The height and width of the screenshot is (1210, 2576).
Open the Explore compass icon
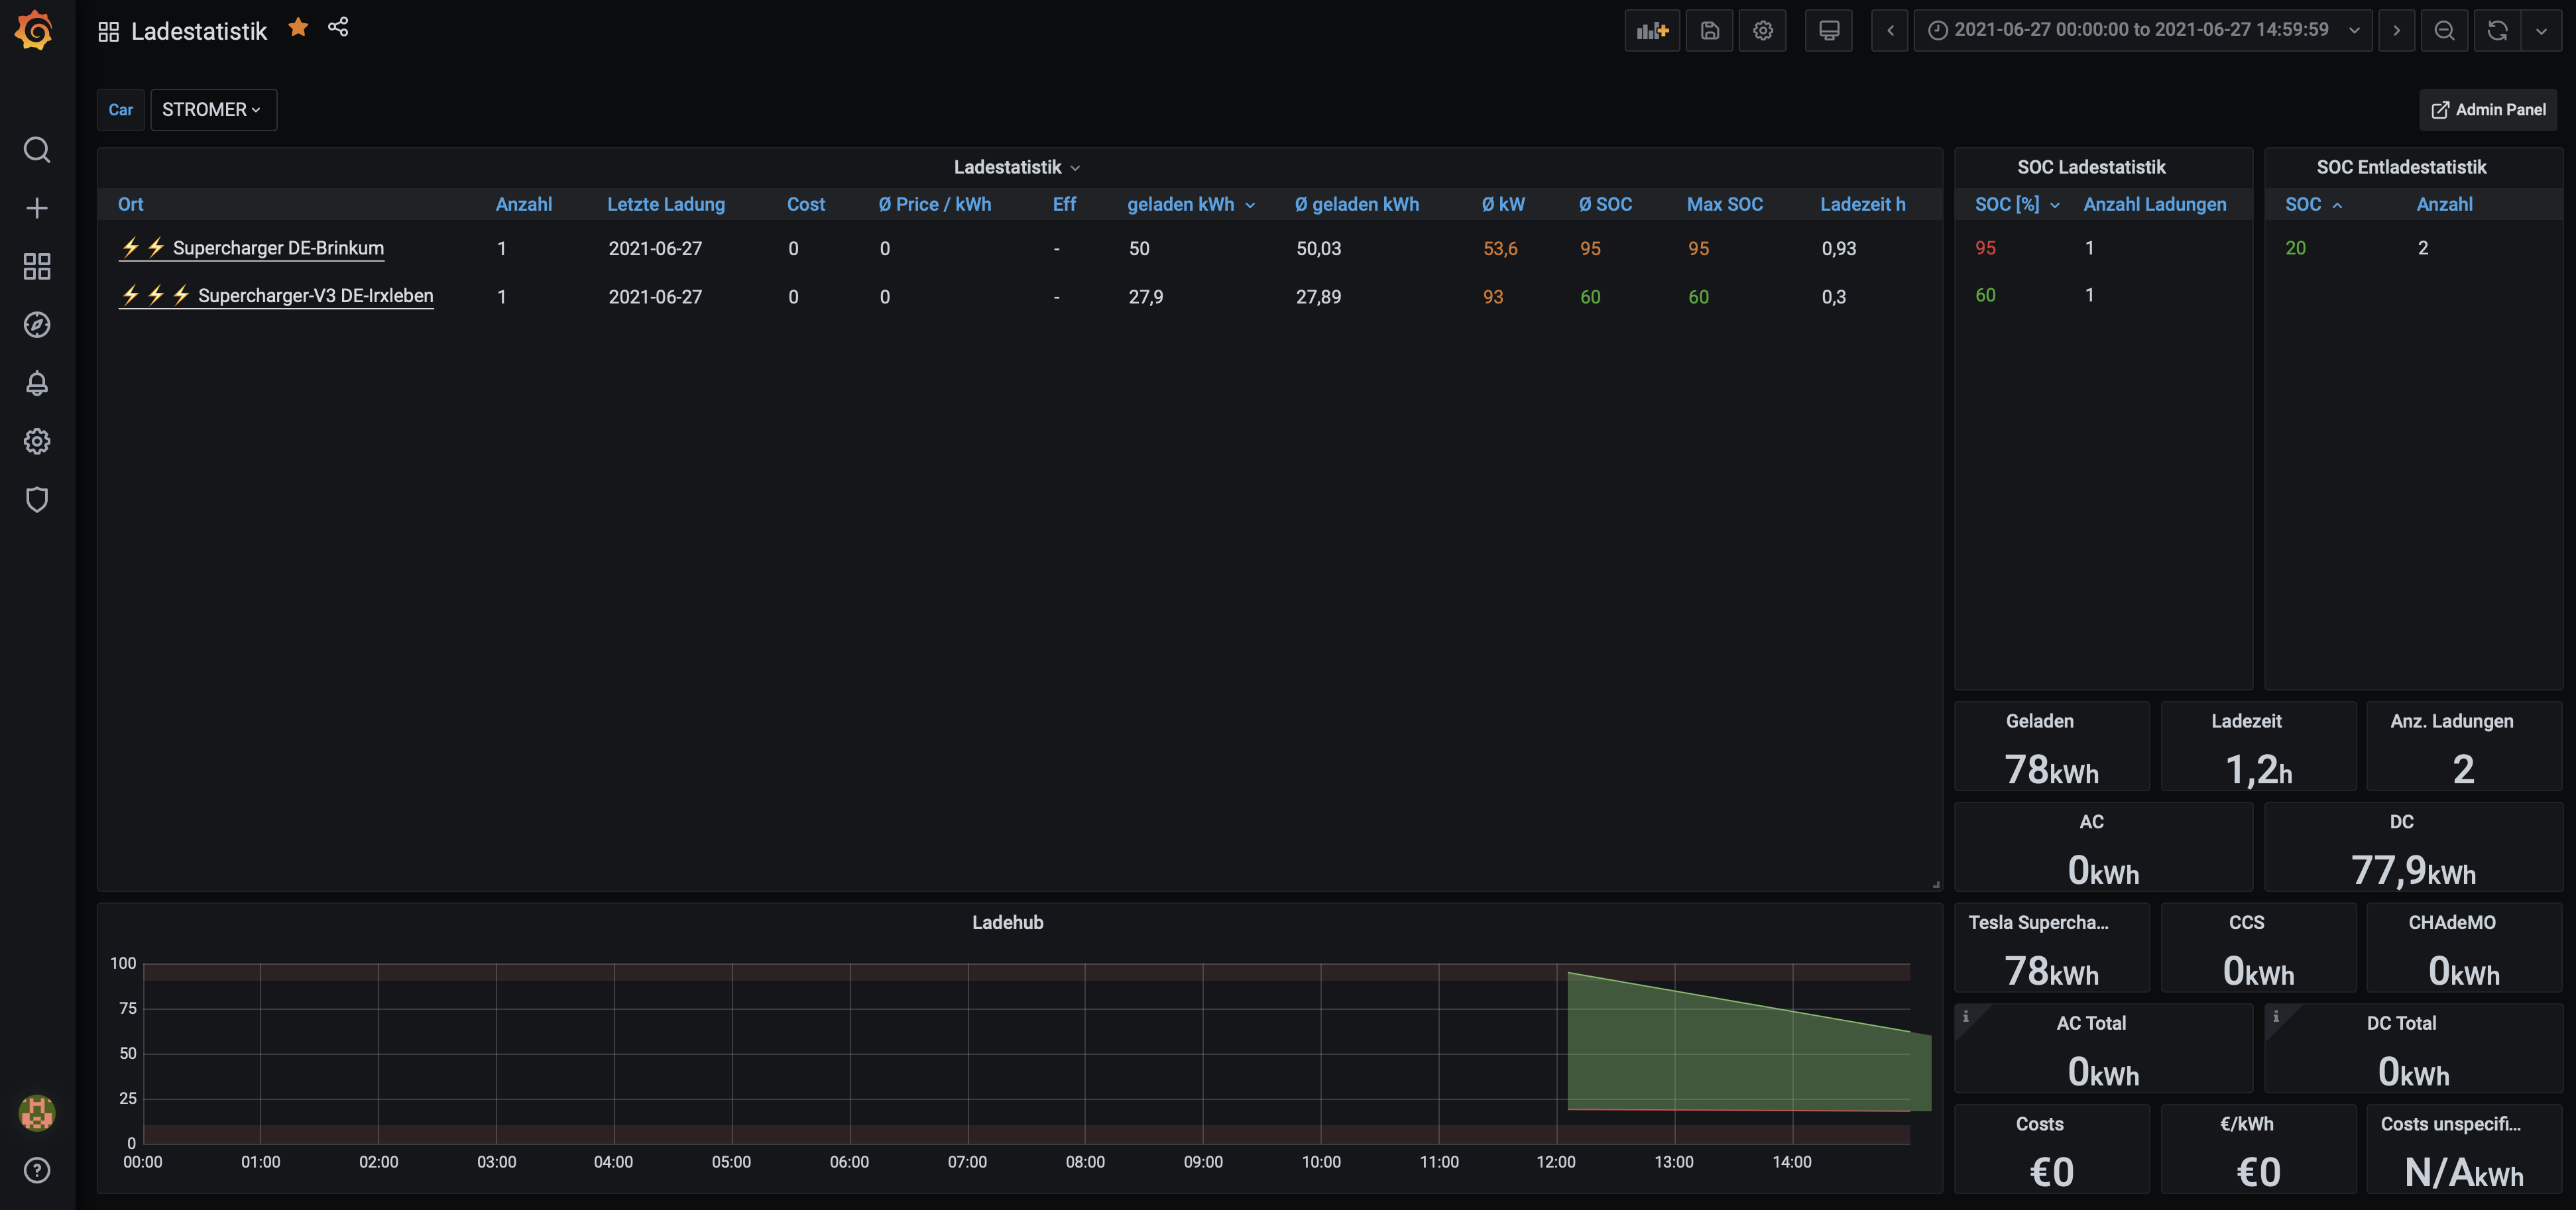37,325
